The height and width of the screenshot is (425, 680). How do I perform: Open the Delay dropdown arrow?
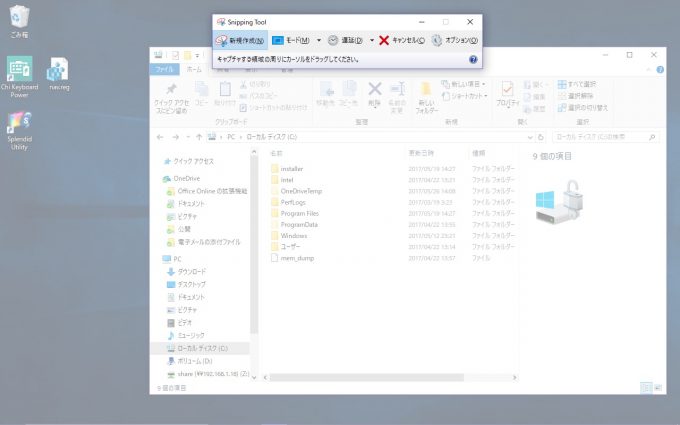pos(372,40)
